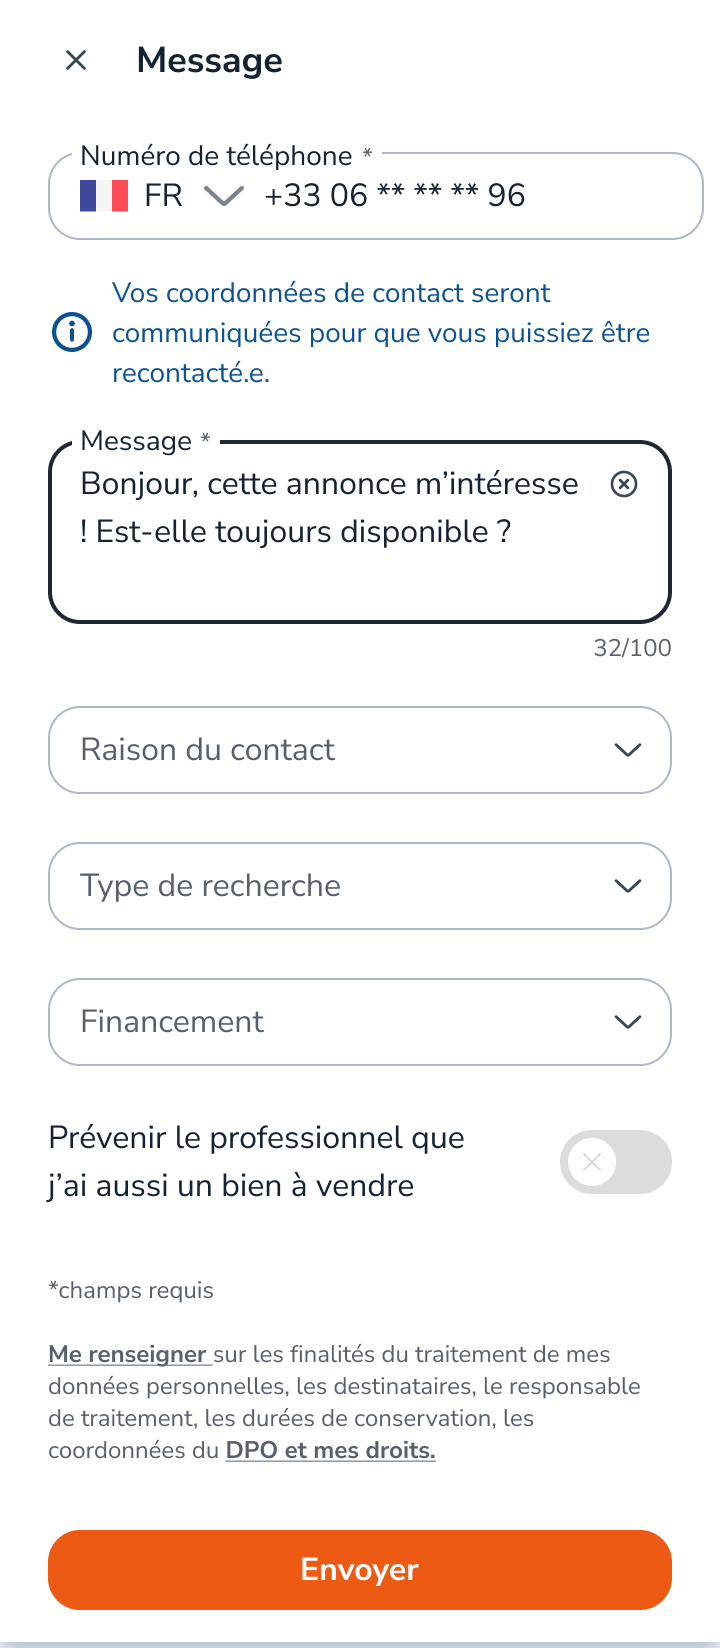Select the FR country code selector
Image resolution: width=720 pixels, height=1648 pixels.
coord(163,196)
